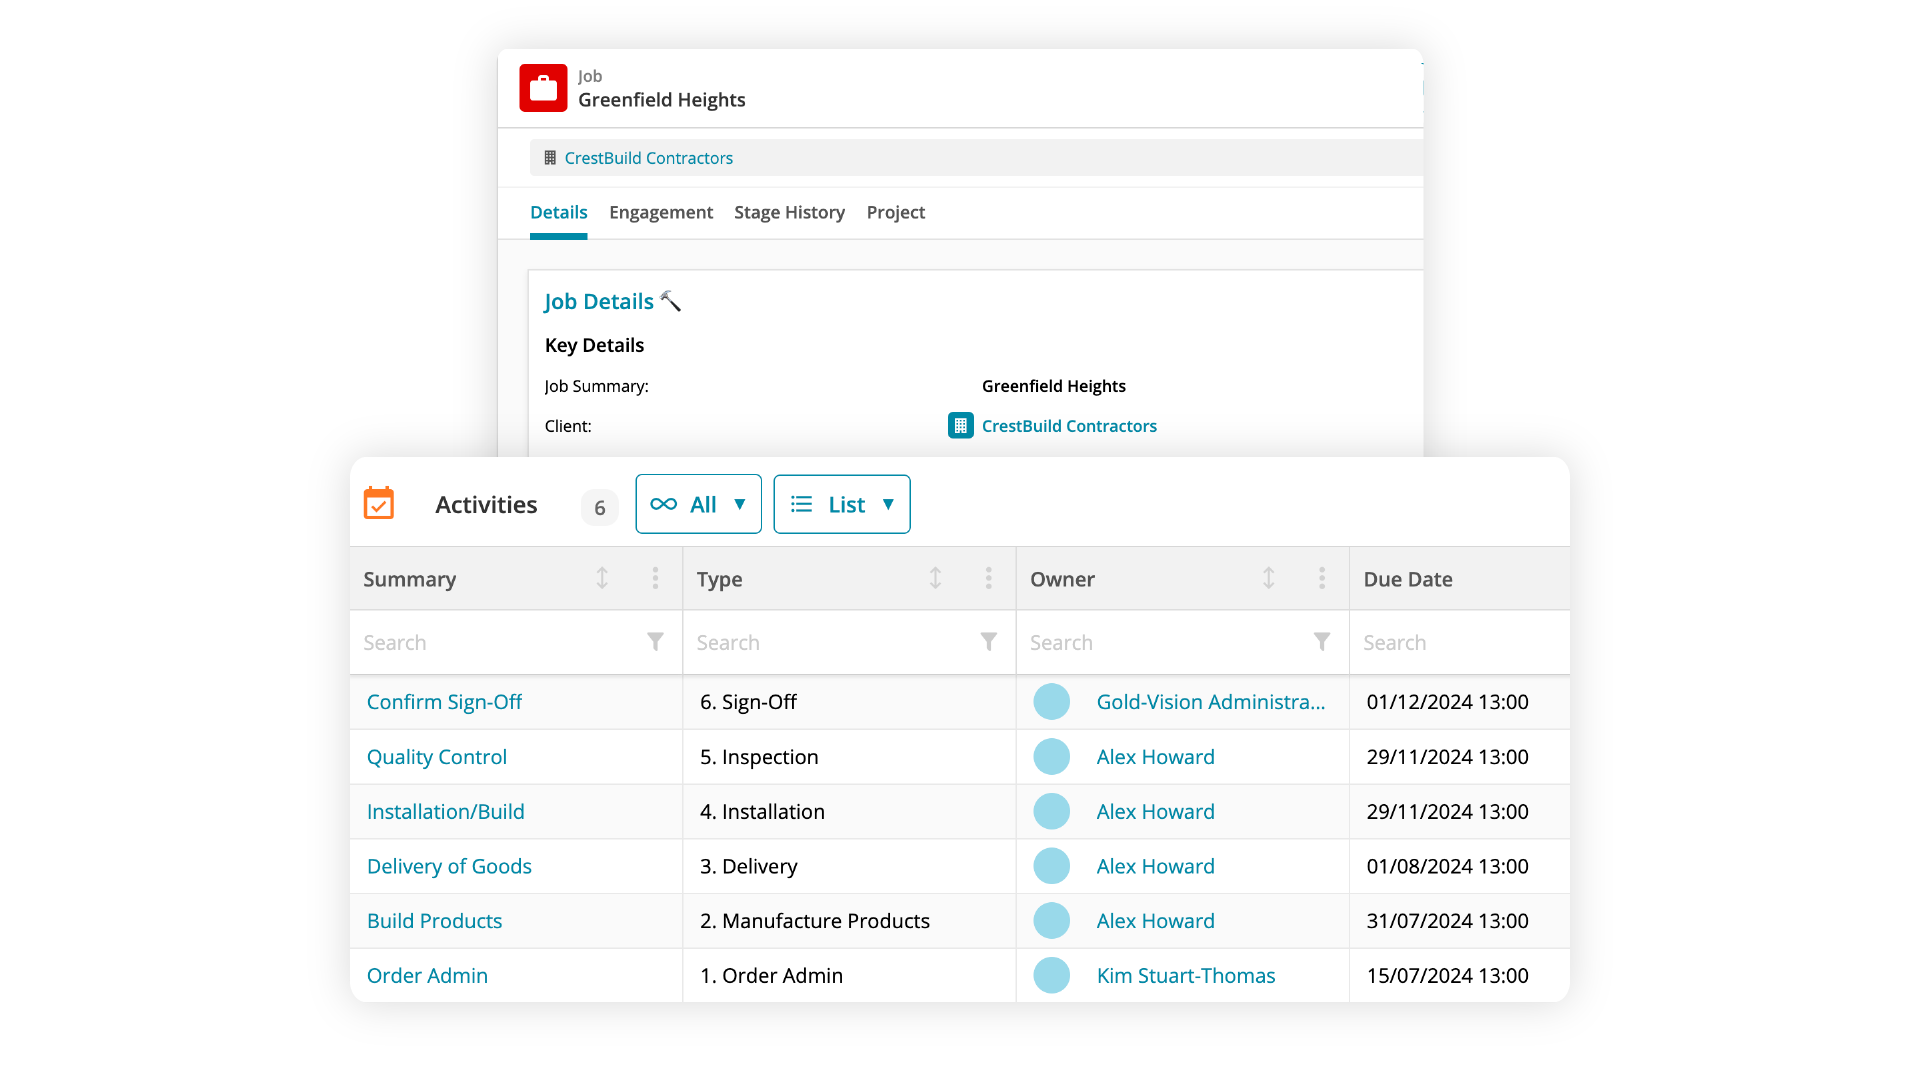Click the building icon beside CrestBuild Contractors breadcrumb
Viewport: 1920px width, 1080px height.
pos(550,158)
